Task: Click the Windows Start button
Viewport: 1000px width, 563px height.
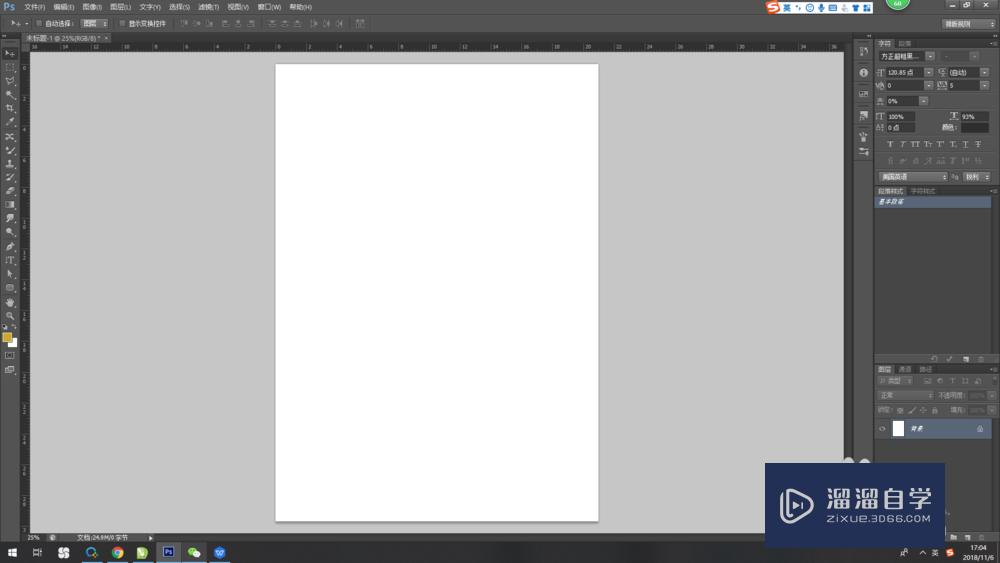Action: tap(12, 552)
